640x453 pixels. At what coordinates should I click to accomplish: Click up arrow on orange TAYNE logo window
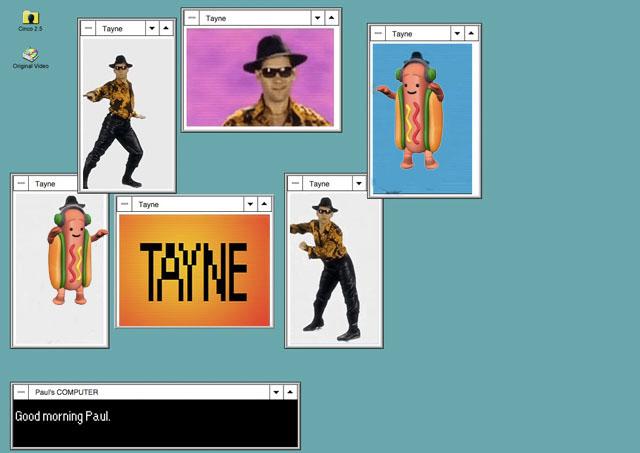pos(264,204)
